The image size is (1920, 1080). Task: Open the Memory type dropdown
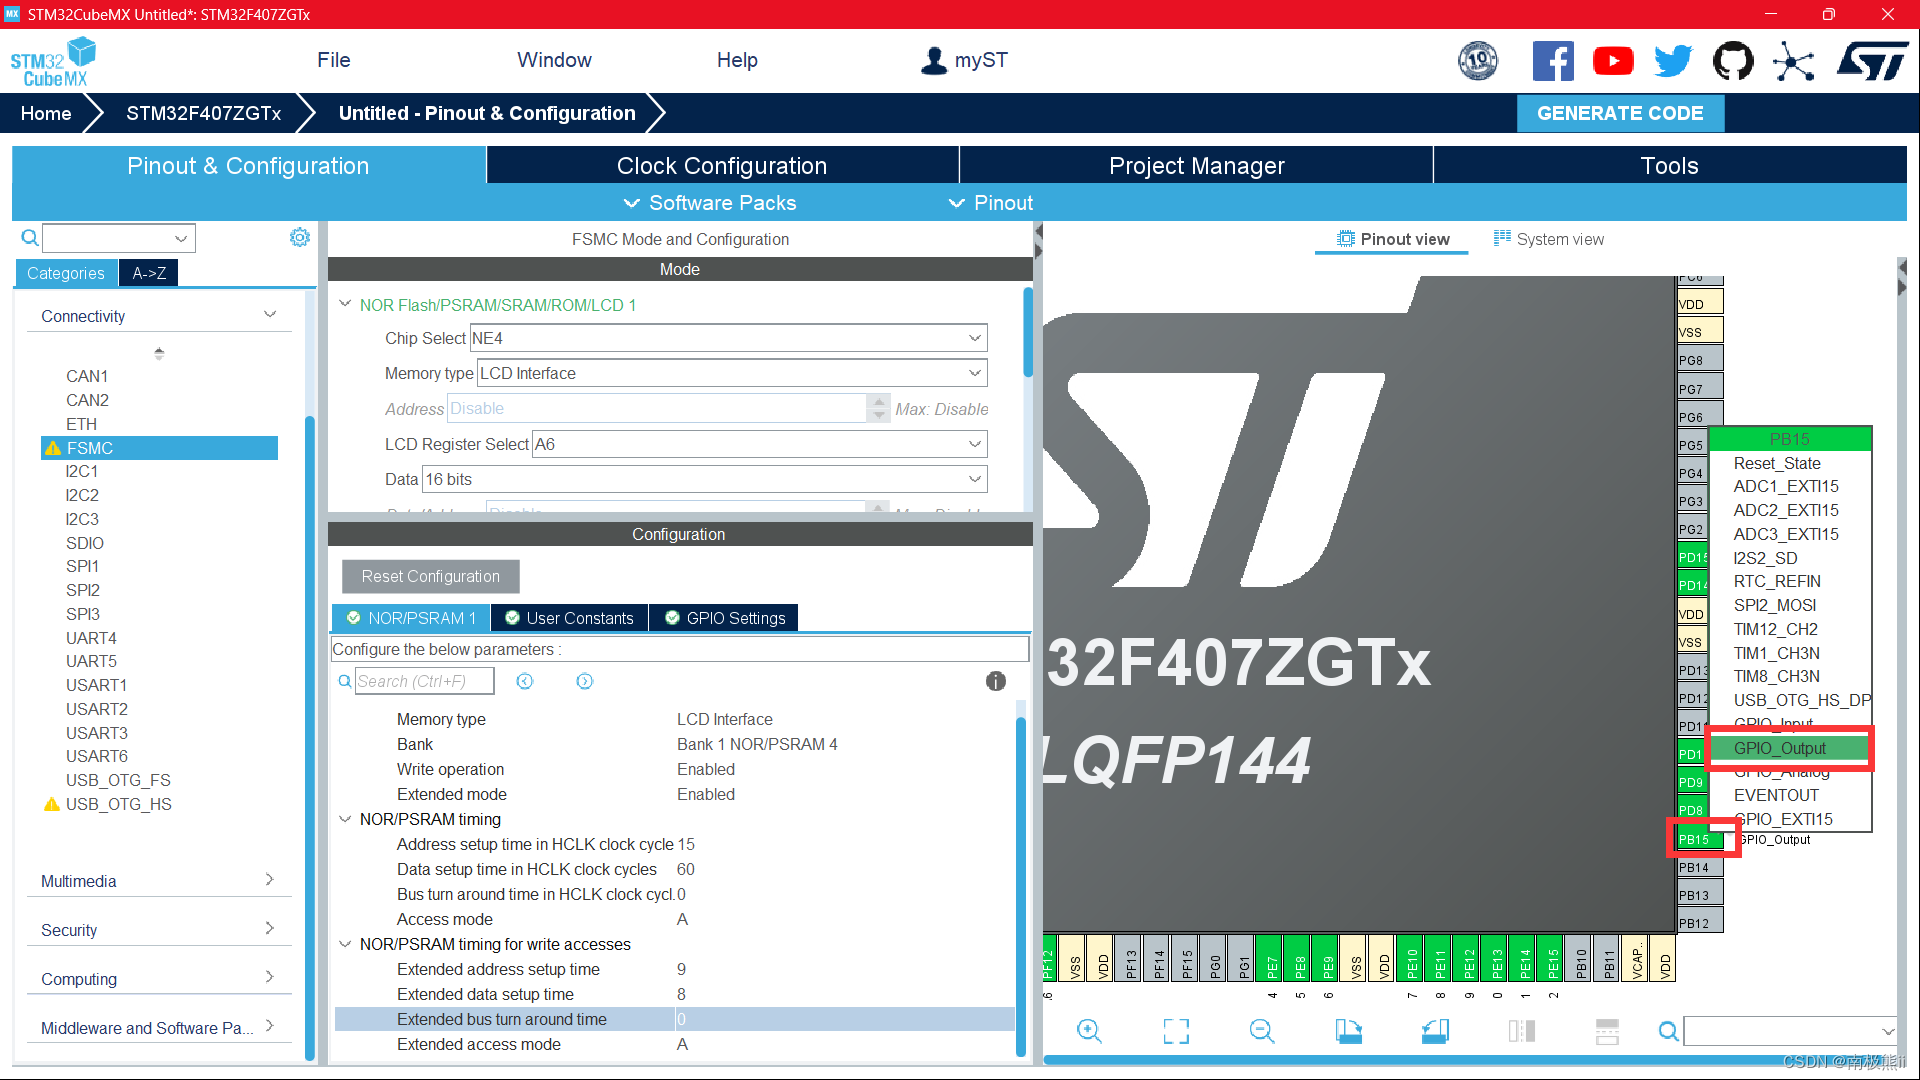[973, 372]
